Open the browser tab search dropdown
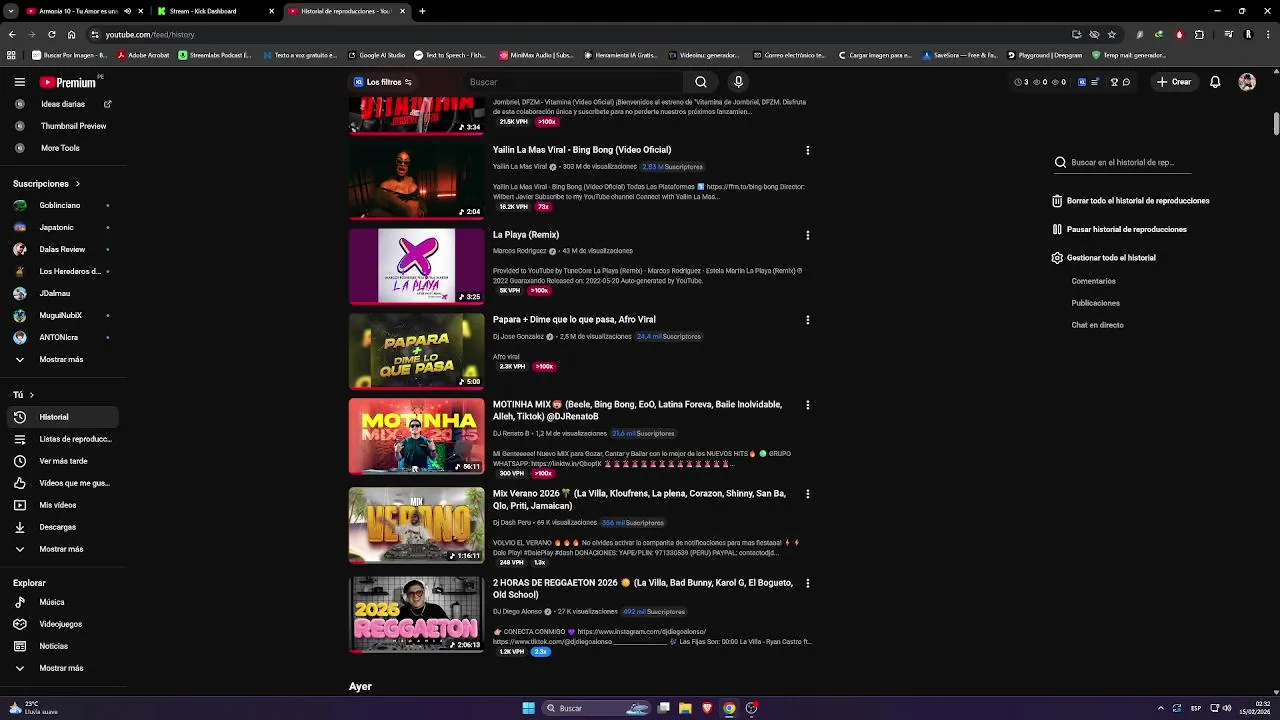Viewport: 1280px width, 720px height. coord(11,11)
